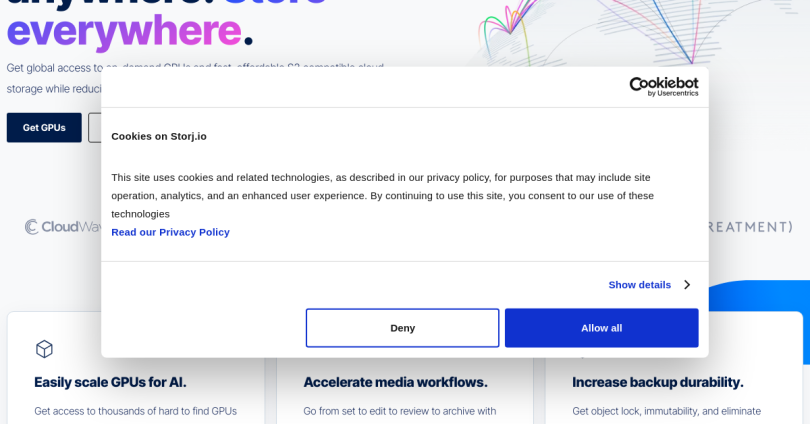810x424 pixels.
Task: Click the outlined button next to Get GPUs
Action: coord(95,128)
